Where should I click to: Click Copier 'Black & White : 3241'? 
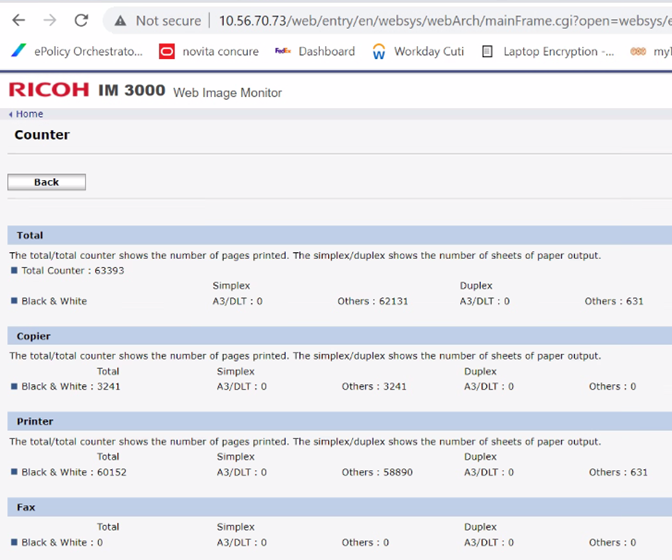pyautogui.click(x=71, y=386)
